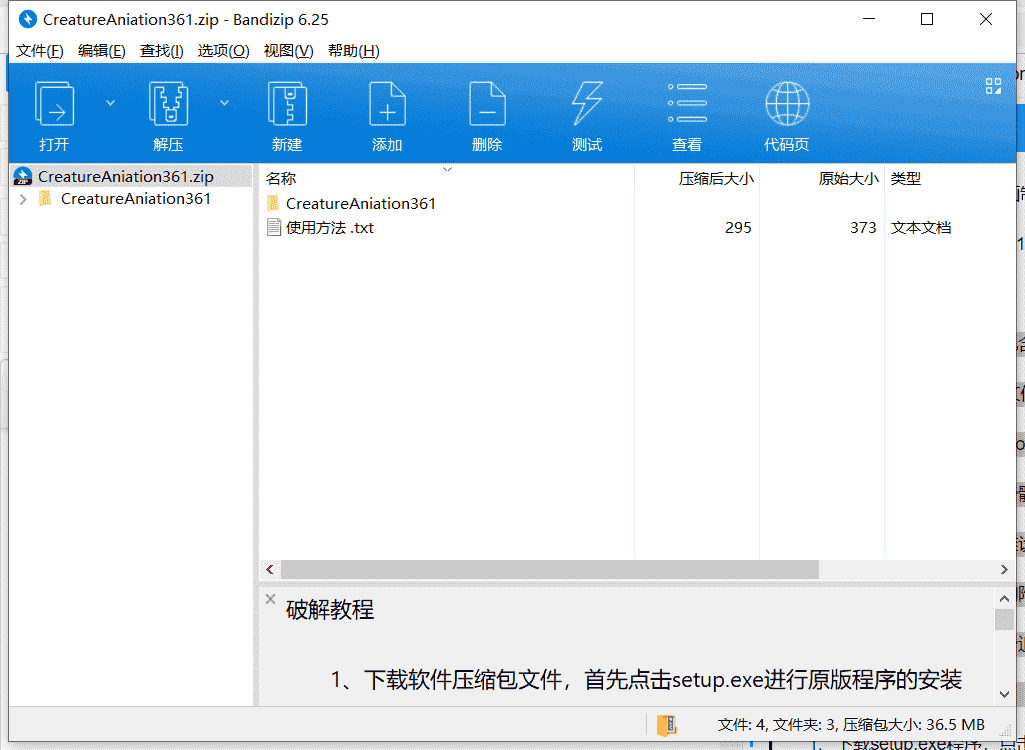Viewport: 1025px width, 750px height.
Task: Click the 使用方法 .txt document icon
Action: (x=274, y=228)
